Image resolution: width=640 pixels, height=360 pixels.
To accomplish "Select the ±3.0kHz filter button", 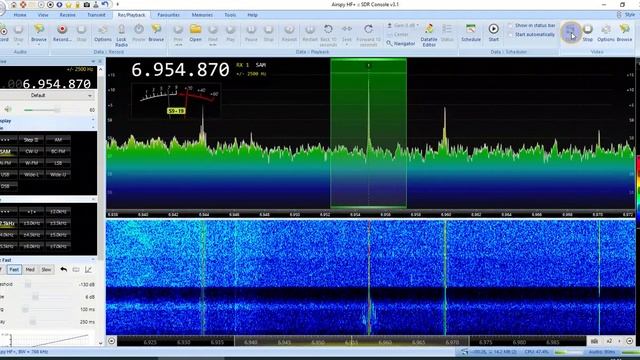I will point(31,223).
